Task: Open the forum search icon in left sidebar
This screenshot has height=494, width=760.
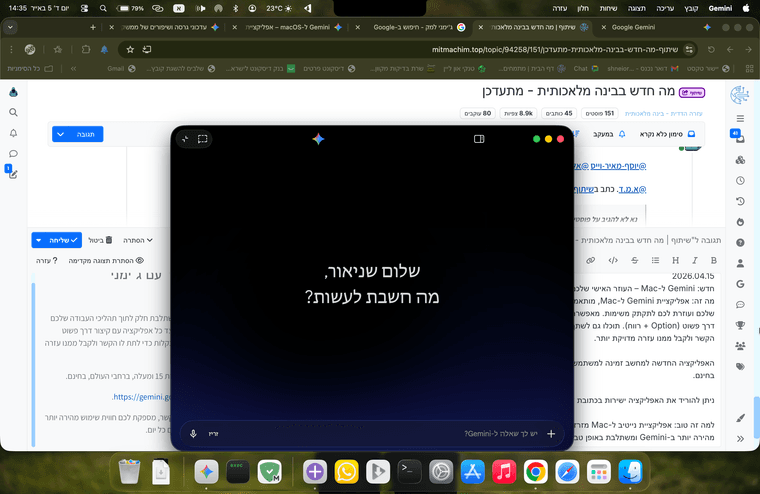Action: click(x=14, y=112)
